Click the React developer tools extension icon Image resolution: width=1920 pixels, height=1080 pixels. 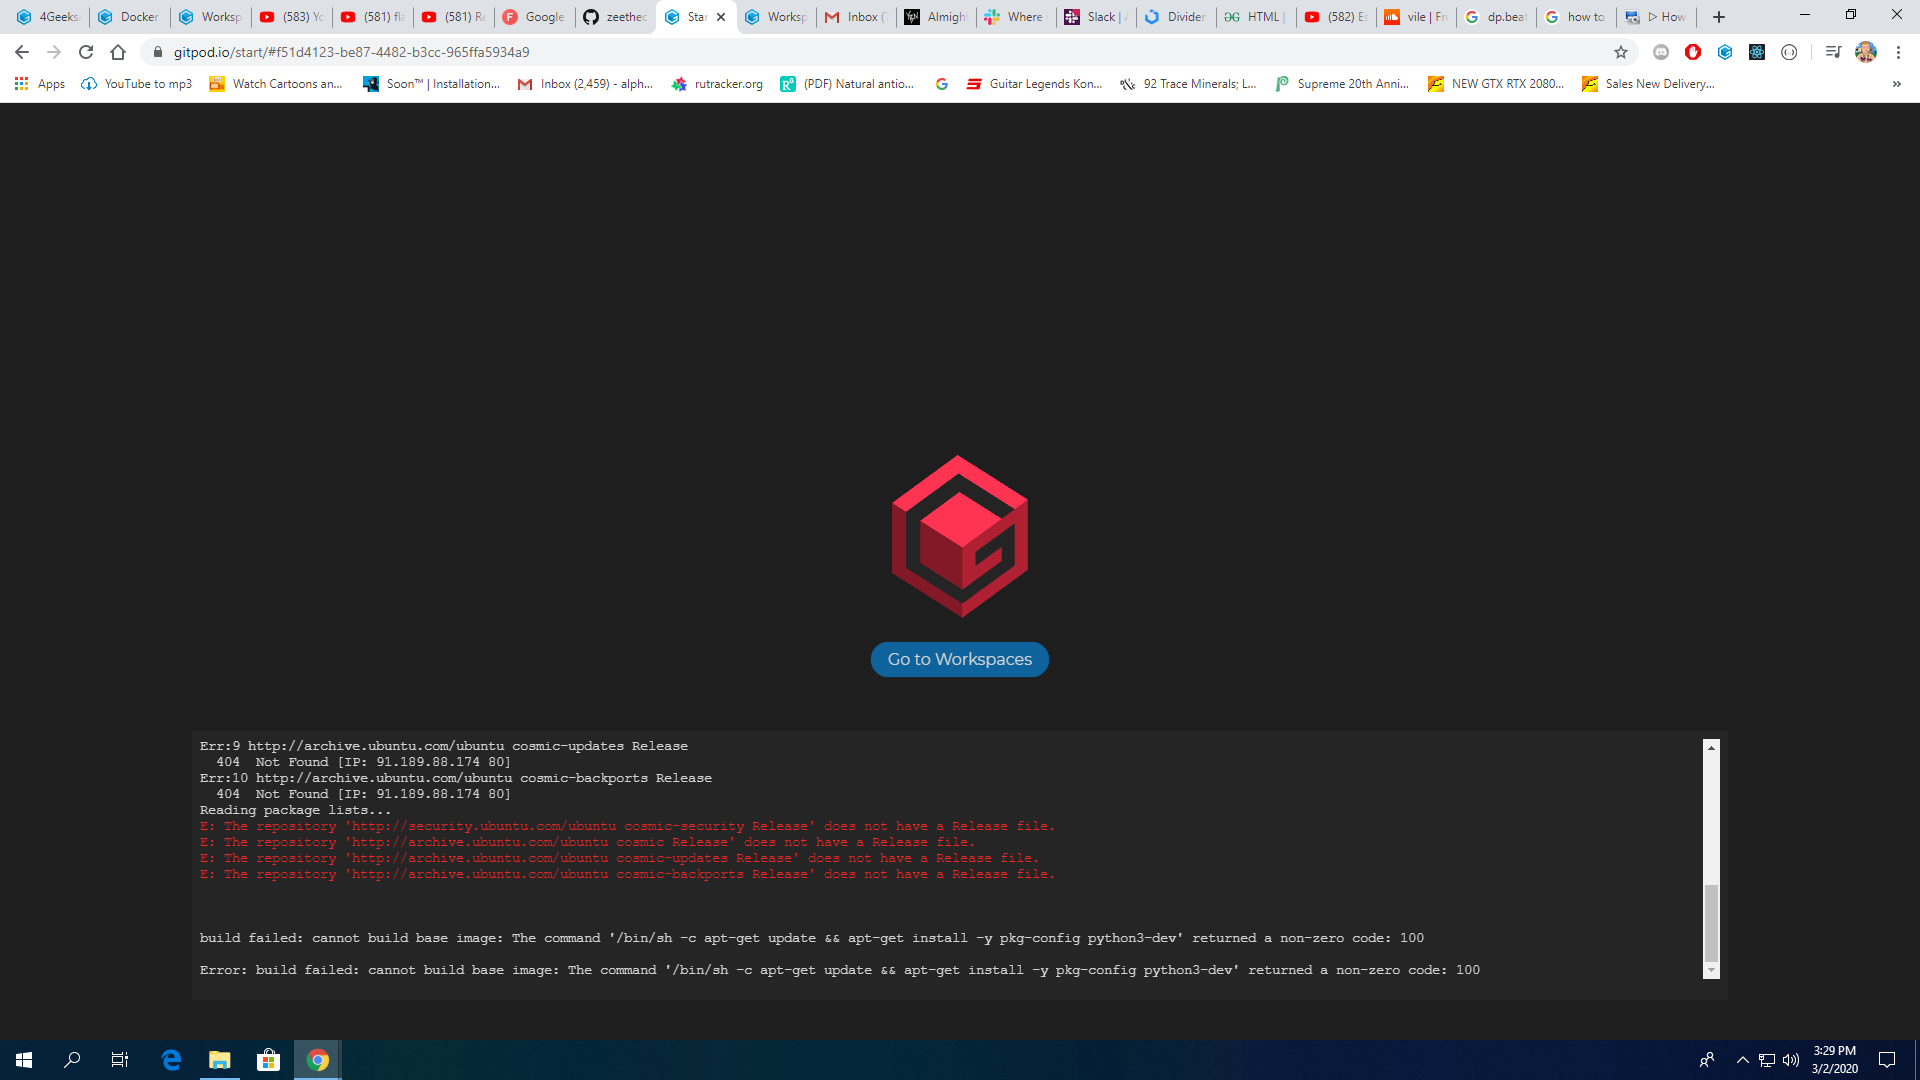pos(1757,52)
